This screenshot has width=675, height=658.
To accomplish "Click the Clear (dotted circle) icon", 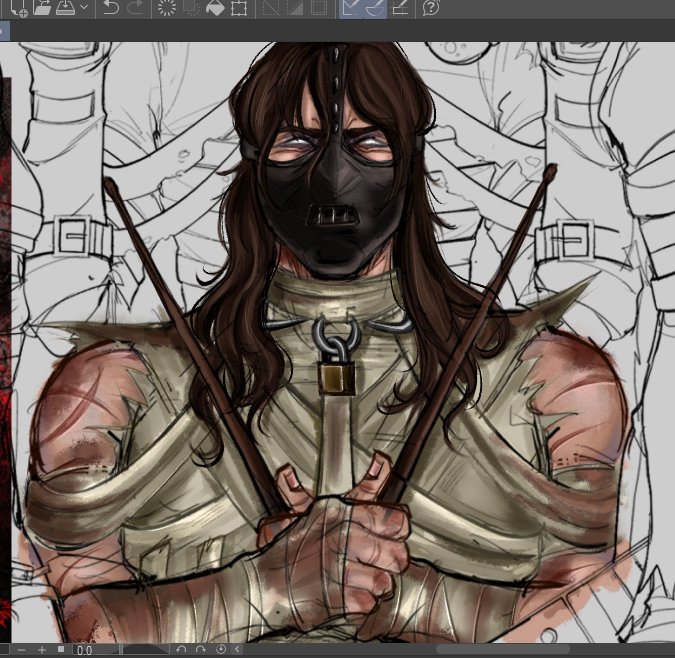I will tap(167, 7).
